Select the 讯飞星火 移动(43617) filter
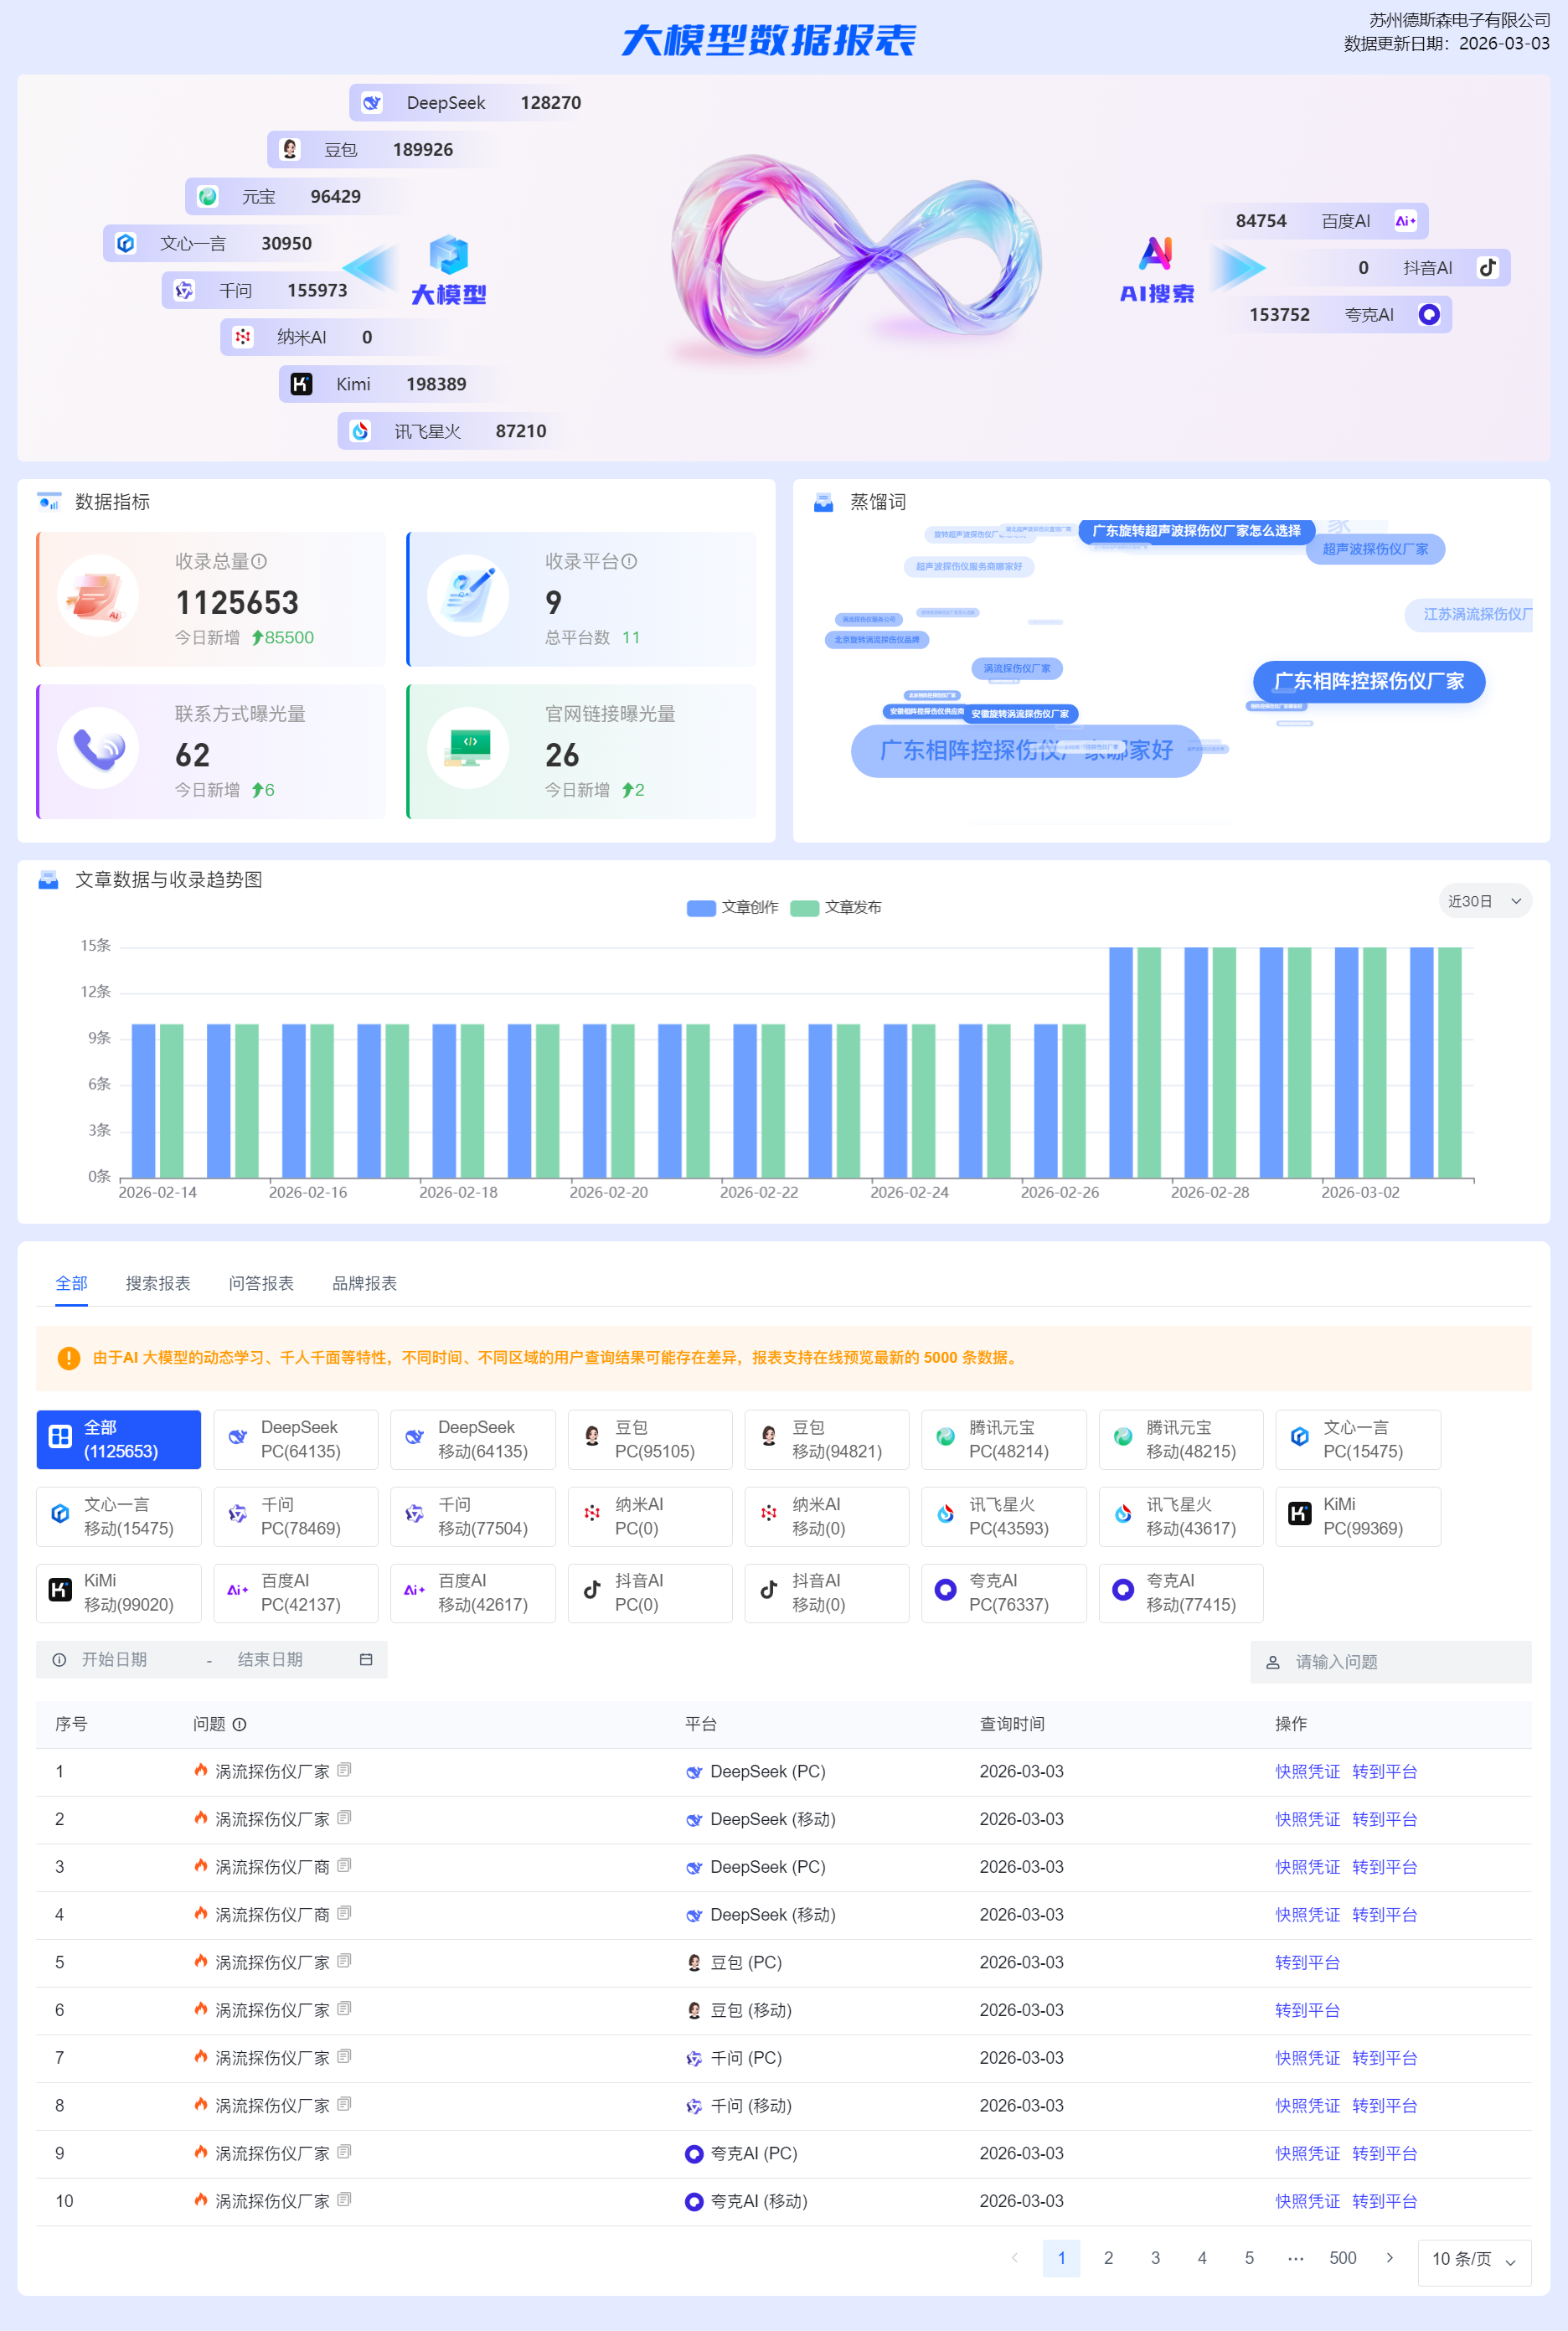This screenshot has width=1568, height=2331. tap(1181, 1517)
